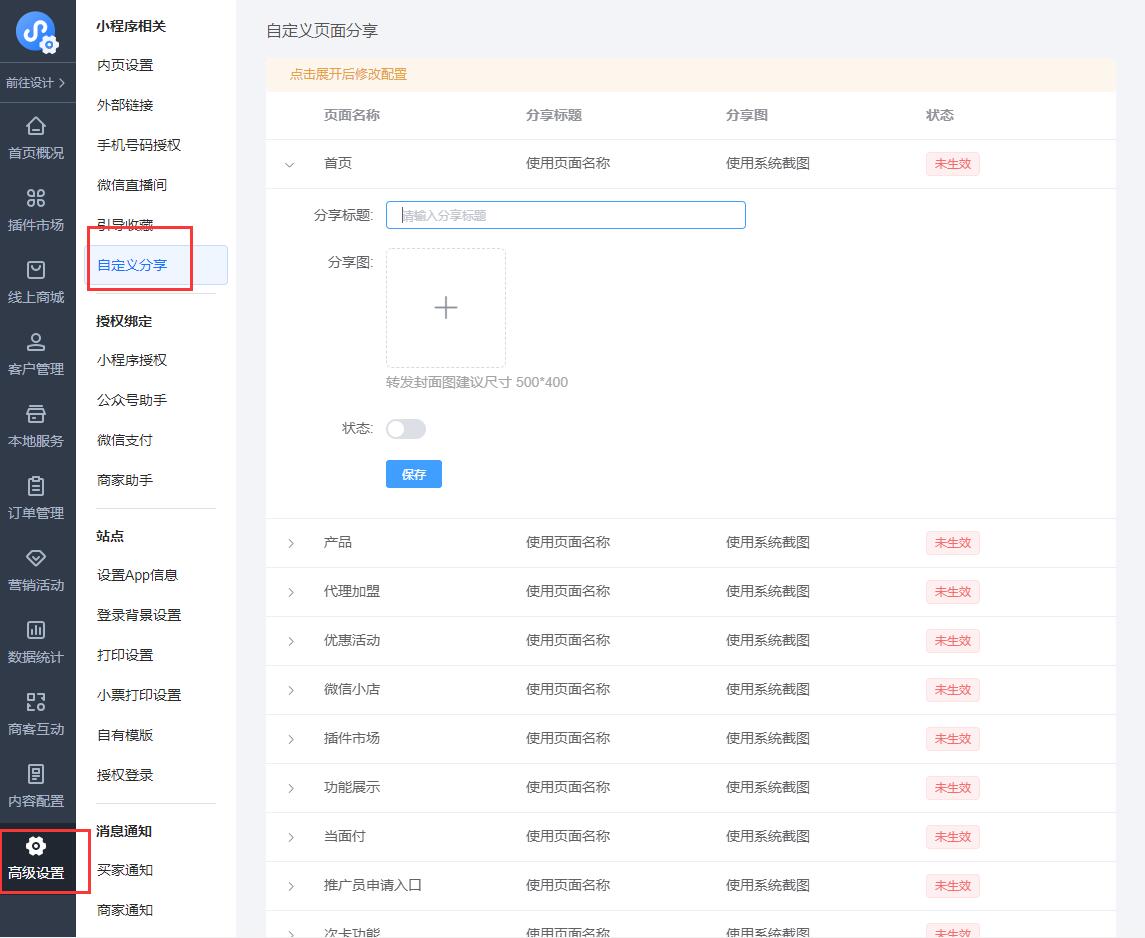The image size is (1145, 938).
Task: Open 微信支付 menu item
Action: [125, 440]
